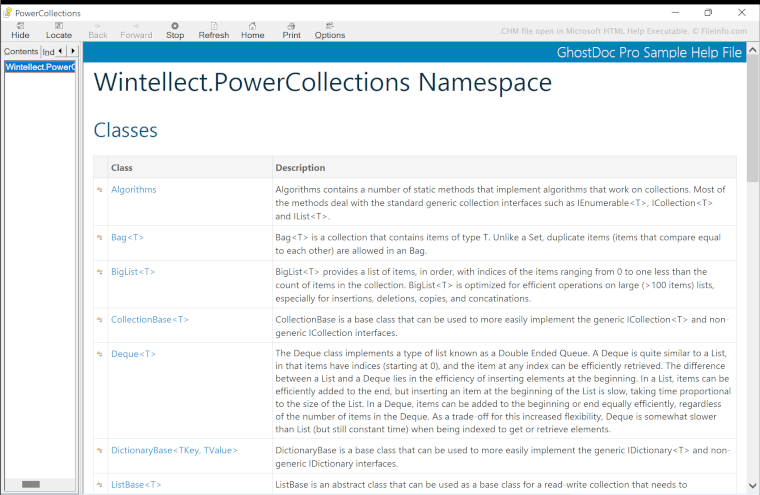Viewport: 760px width, 495px height.
Task: Hide the navigation pane with Hide button
Action: [x=20, y=31]
